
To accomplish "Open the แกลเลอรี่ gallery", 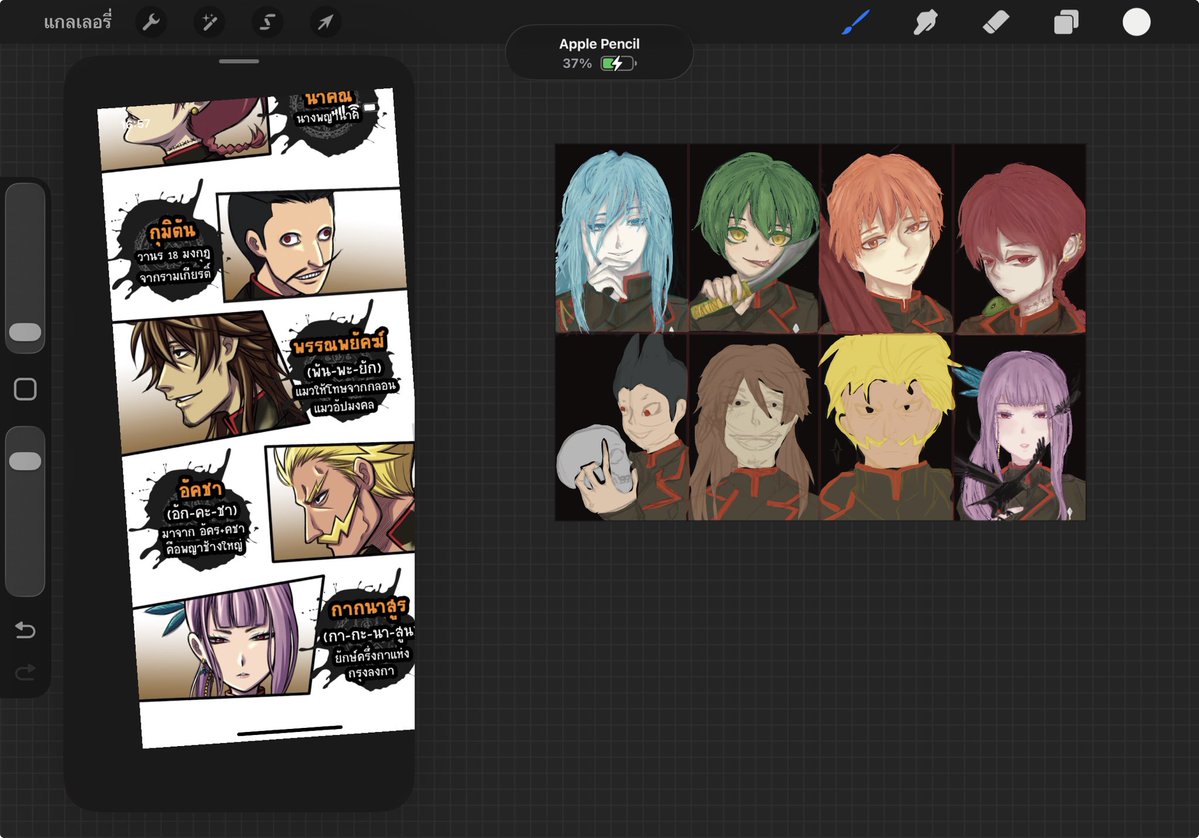I will click(77, 22).
